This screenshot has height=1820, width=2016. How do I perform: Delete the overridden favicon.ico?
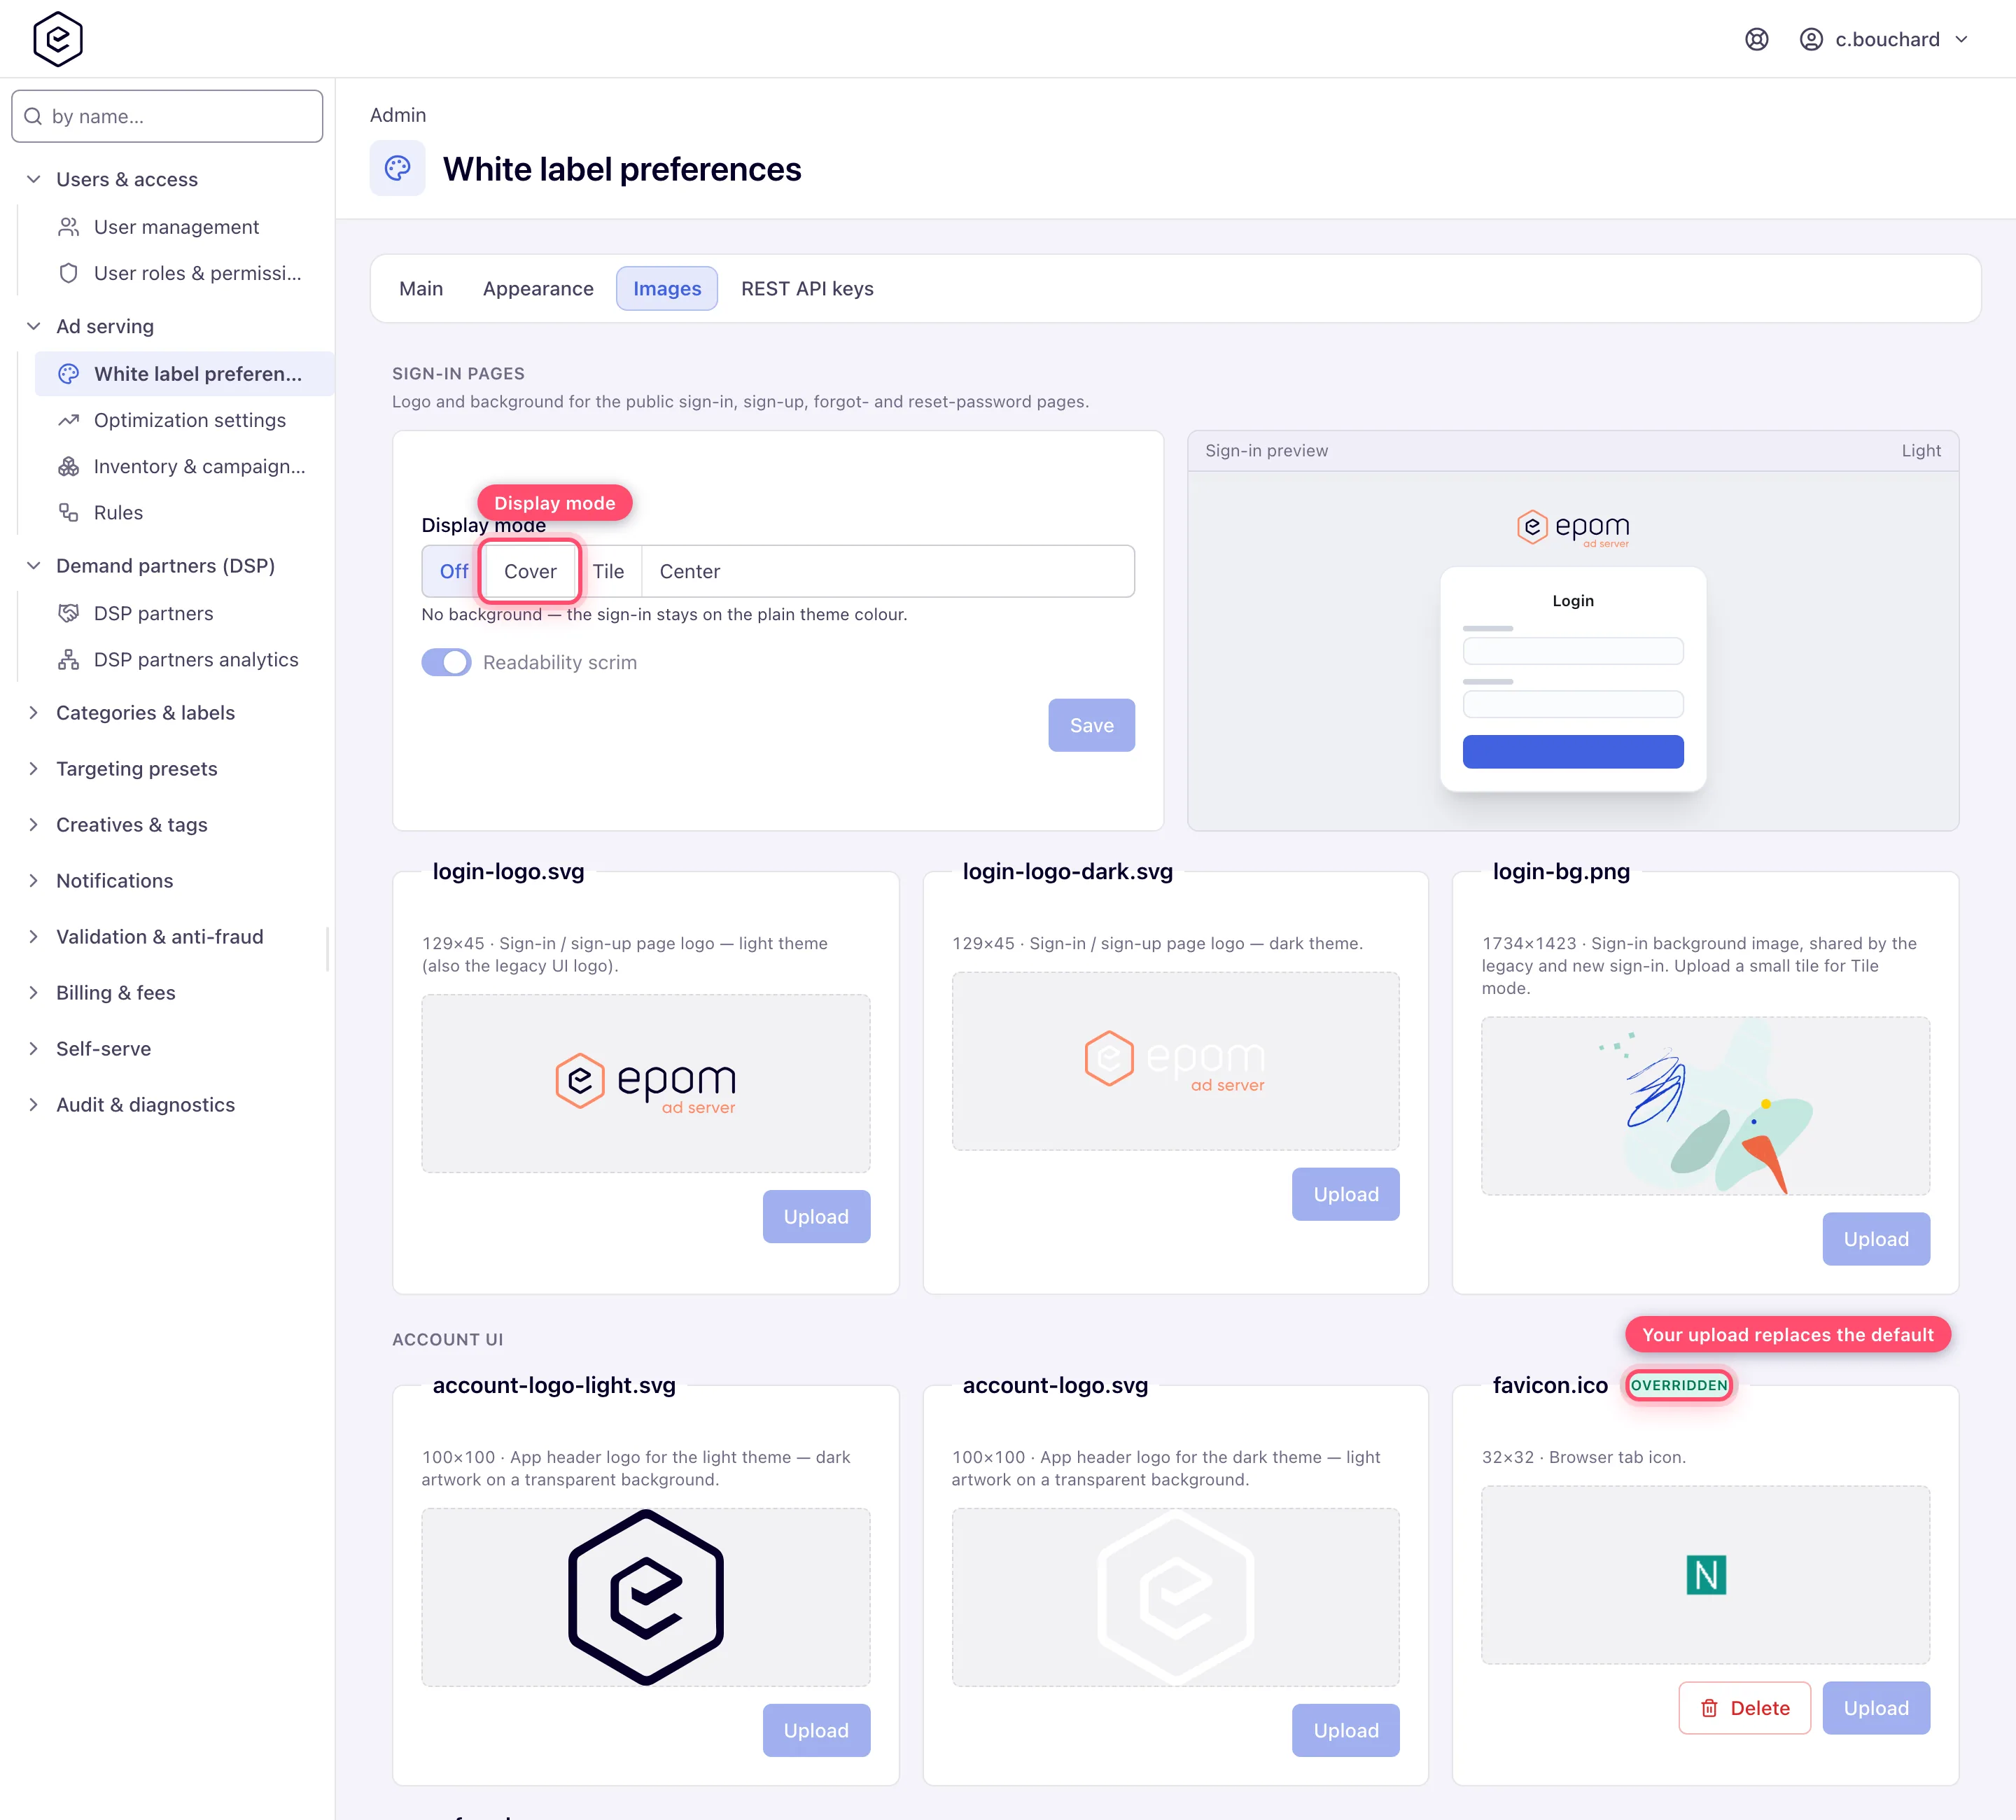click(1744, 1708)
